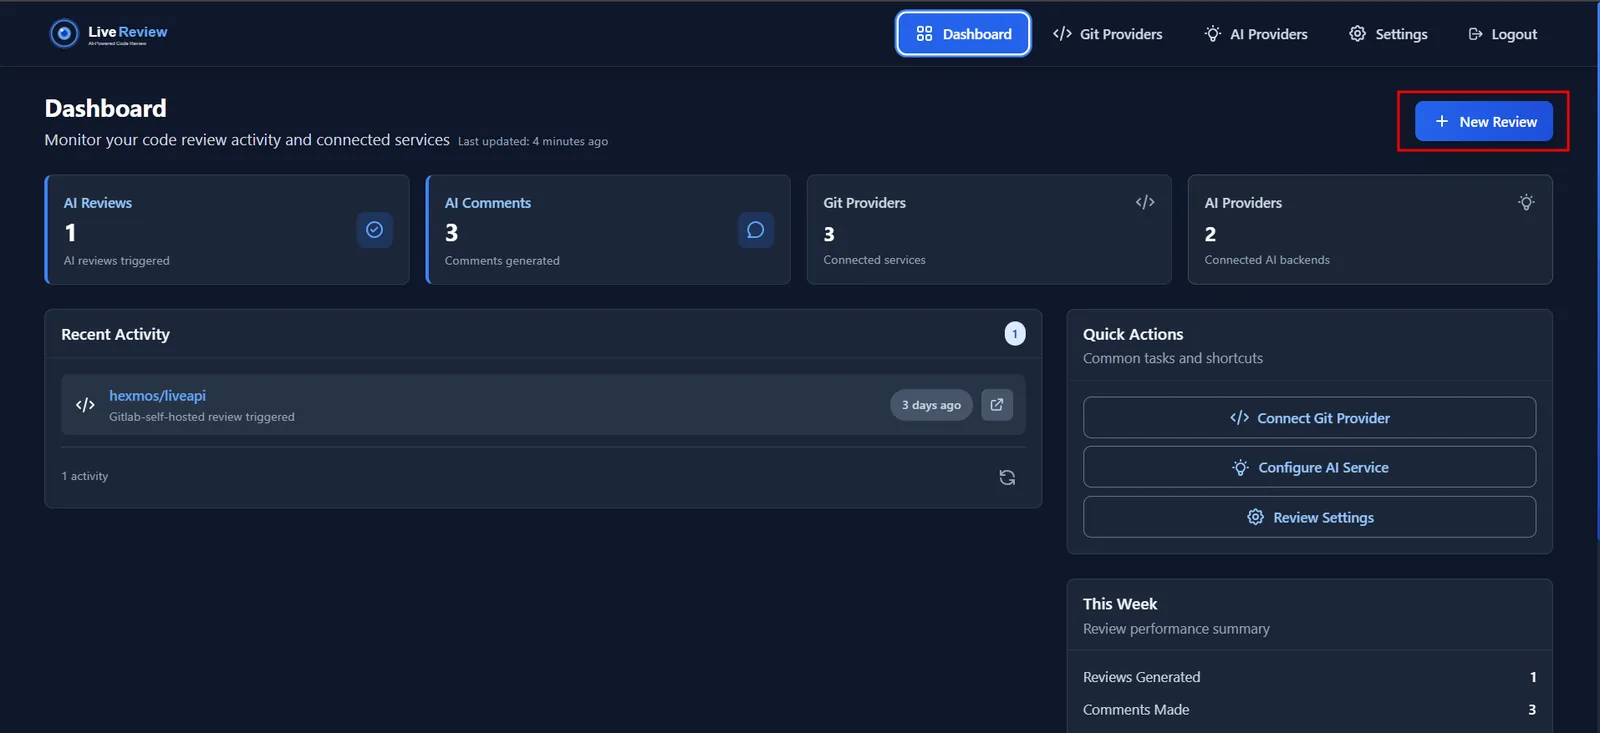Click the Connect Git Provider button
Image resolution: width=1600 pixels, height=733 pixels.
1309,418
